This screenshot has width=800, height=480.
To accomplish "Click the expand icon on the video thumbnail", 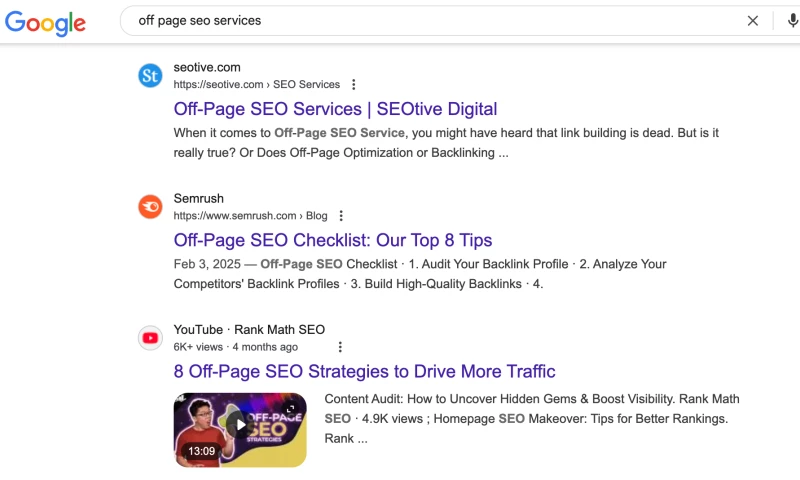I will pyautogui.click(x=291, y=408).
